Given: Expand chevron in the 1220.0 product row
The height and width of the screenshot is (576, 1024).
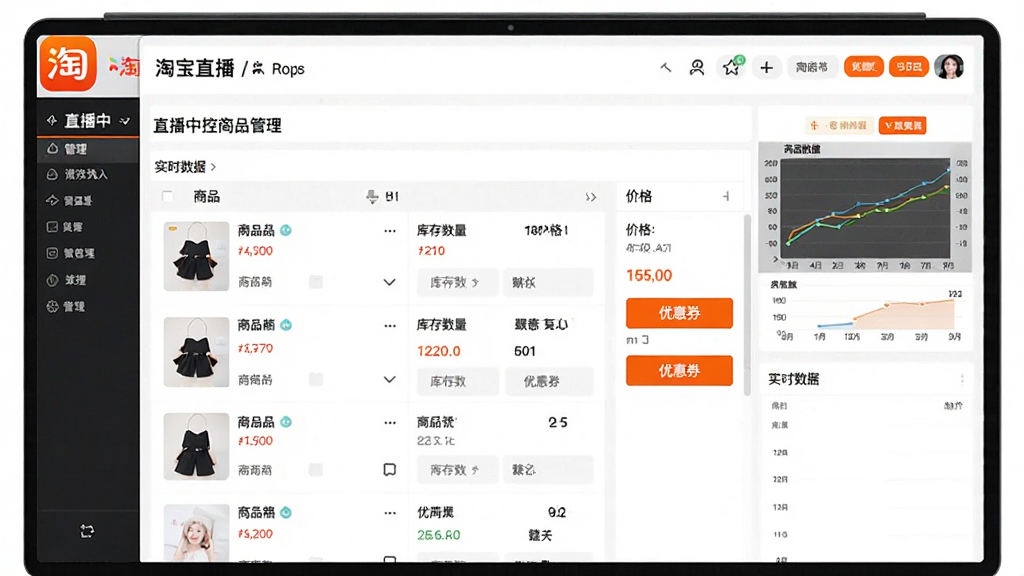Looking at the screenshot, I should [x=389, y=379].
